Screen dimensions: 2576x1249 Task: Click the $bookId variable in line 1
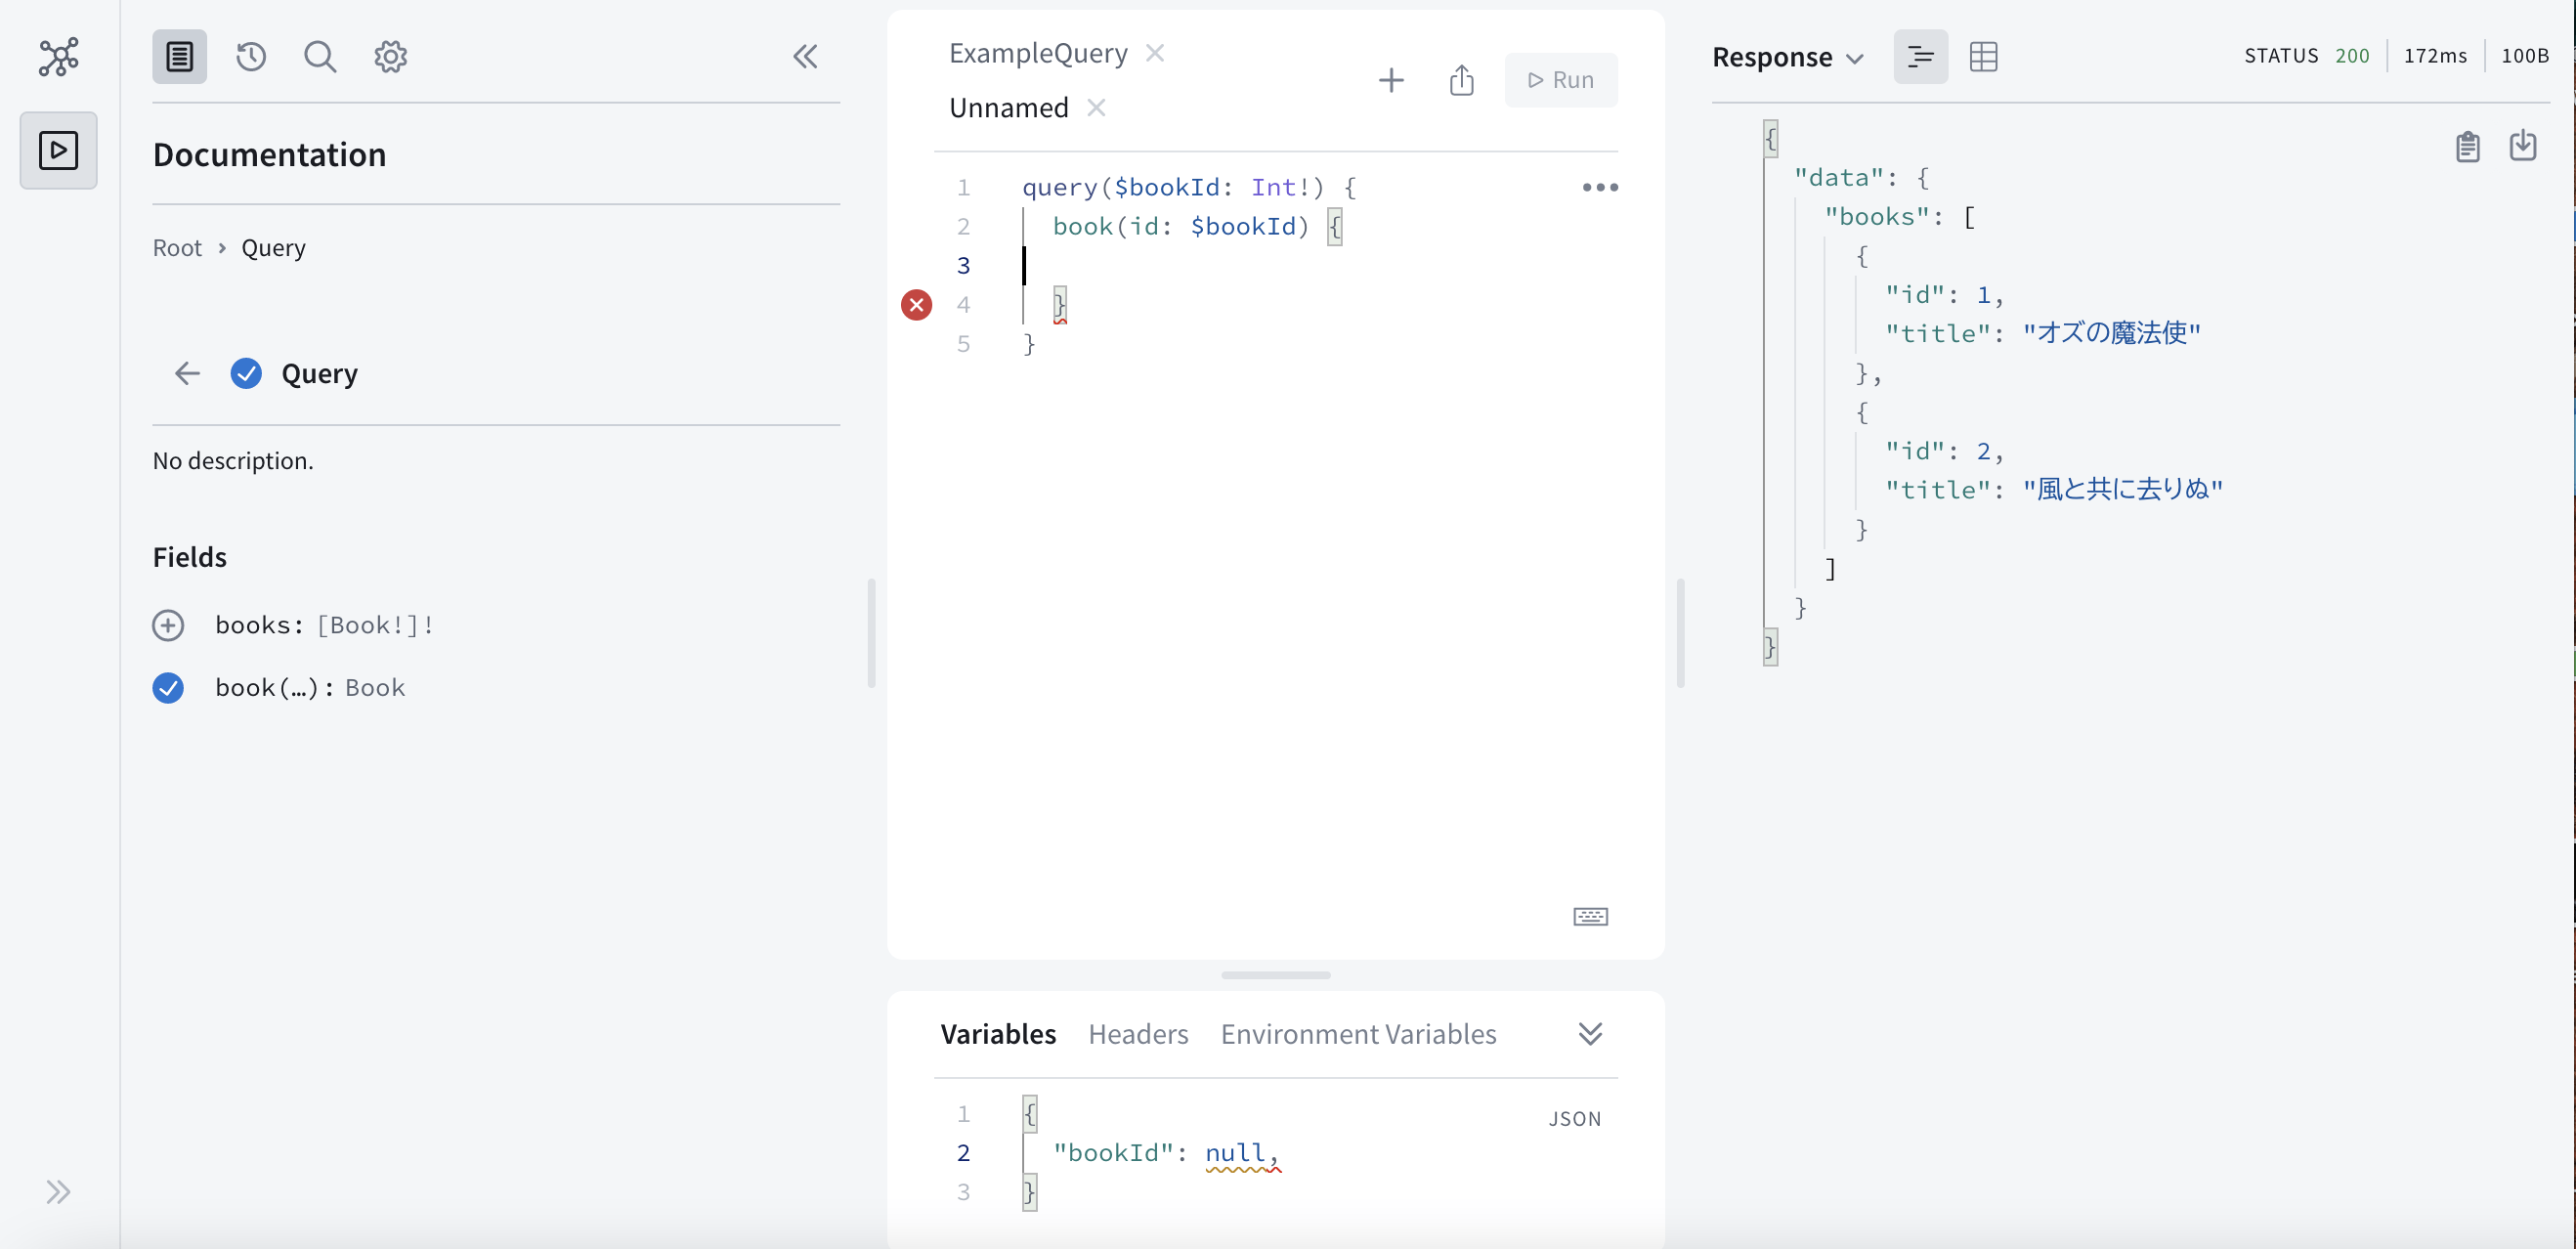click(x=1167, y=187)
